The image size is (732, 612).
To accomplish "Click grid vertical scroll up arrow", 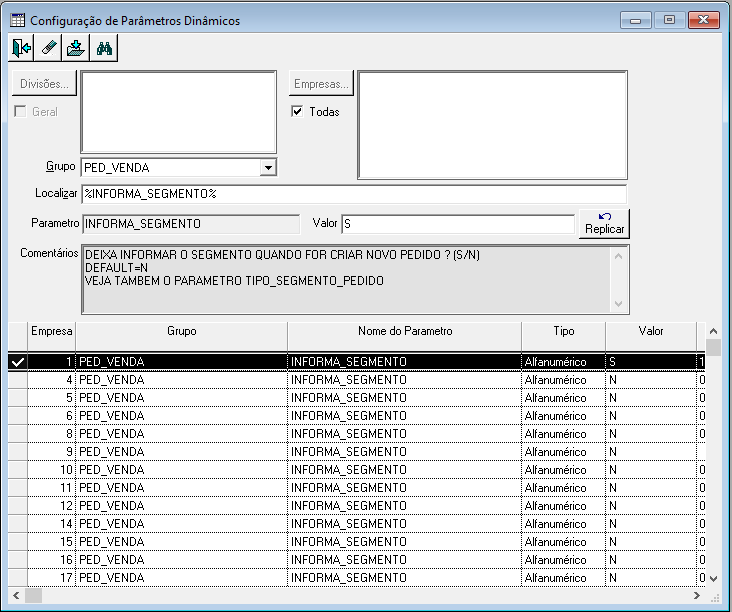I will 713,331.
